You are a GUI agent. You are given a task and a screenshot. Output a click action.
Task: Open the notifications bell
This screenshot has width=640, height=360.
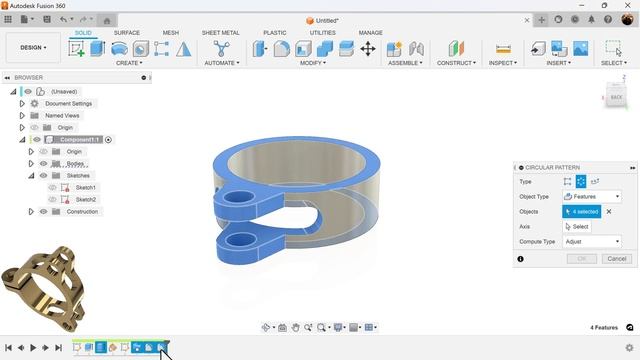[x=591, y=20]
